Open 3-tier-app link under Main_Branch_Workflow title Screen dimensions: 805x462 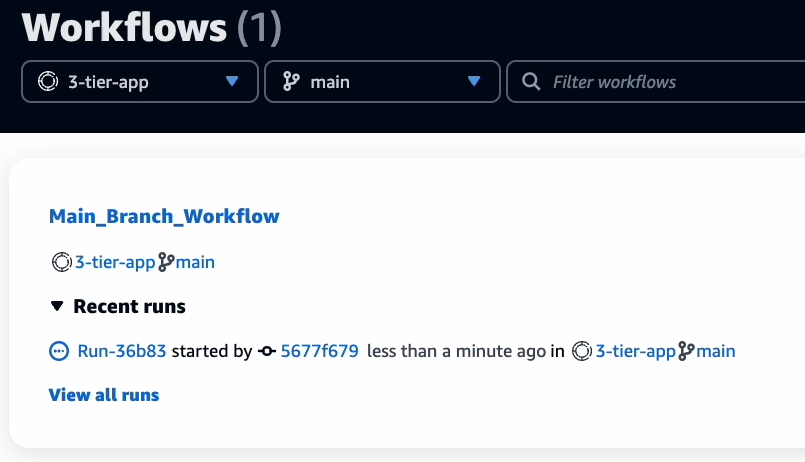115,262
